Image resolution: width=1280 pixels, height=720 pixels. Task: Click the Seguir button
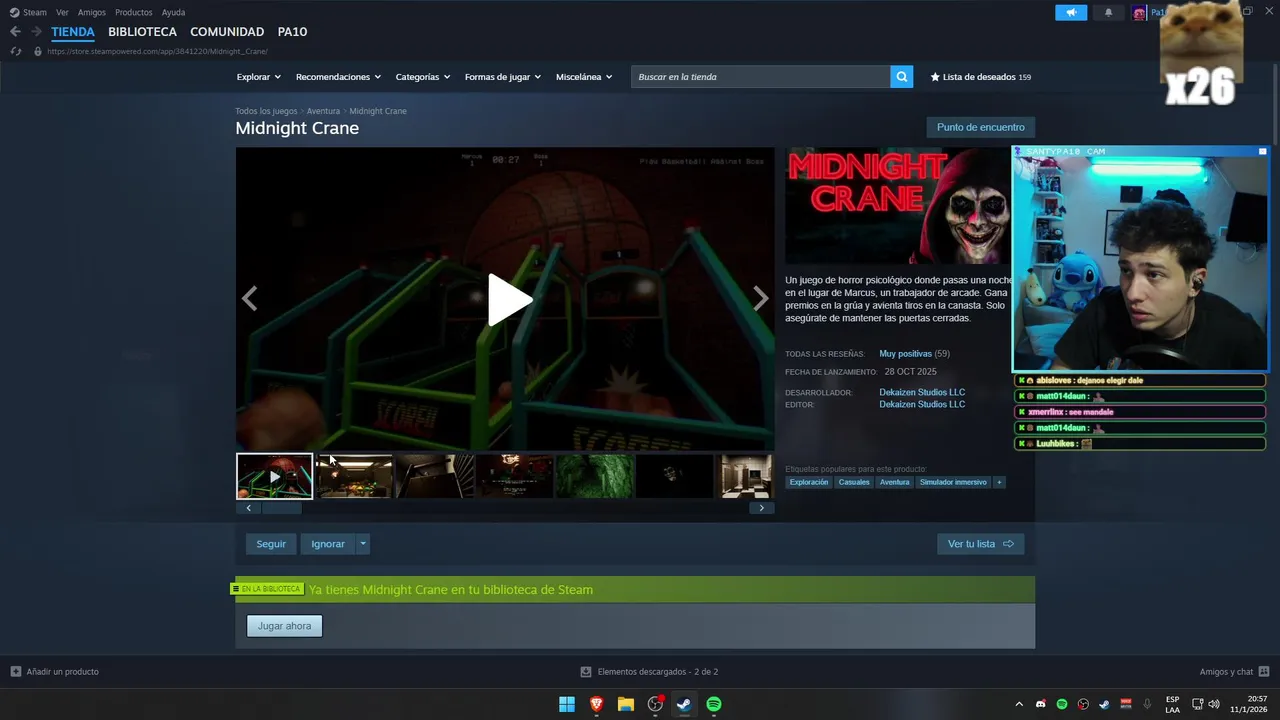271,544
